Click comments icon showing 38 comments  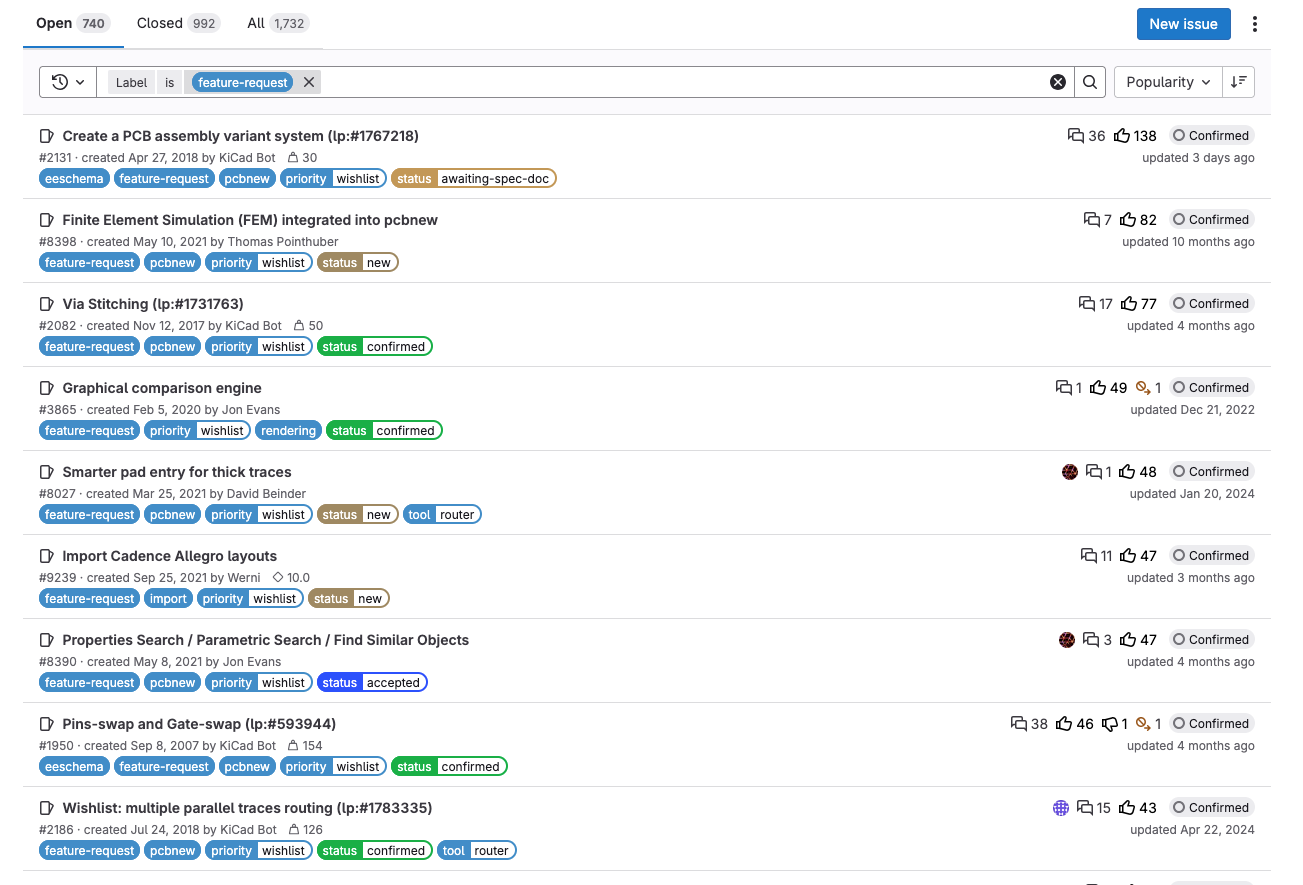tap(1019, 724)
